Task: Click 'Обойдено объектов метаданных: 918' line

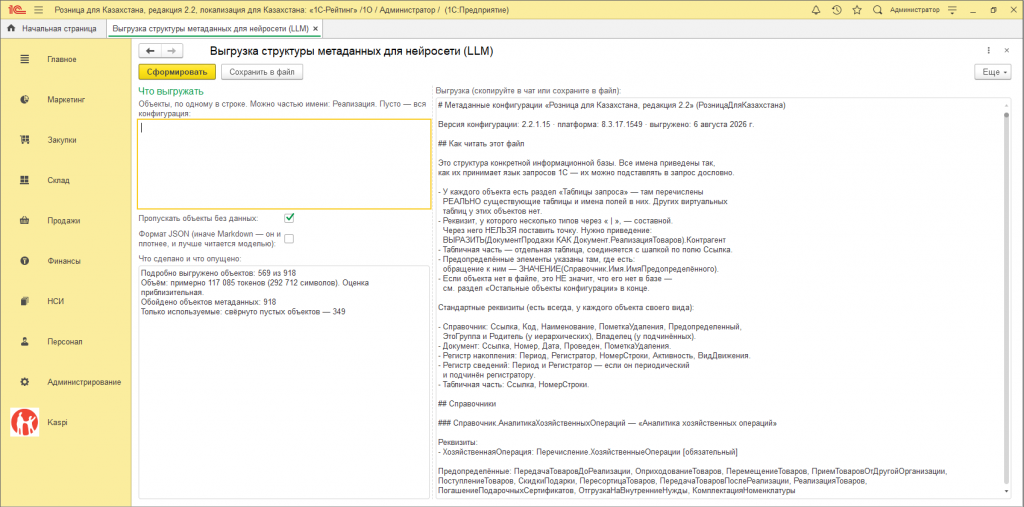Action: (208, 302)
